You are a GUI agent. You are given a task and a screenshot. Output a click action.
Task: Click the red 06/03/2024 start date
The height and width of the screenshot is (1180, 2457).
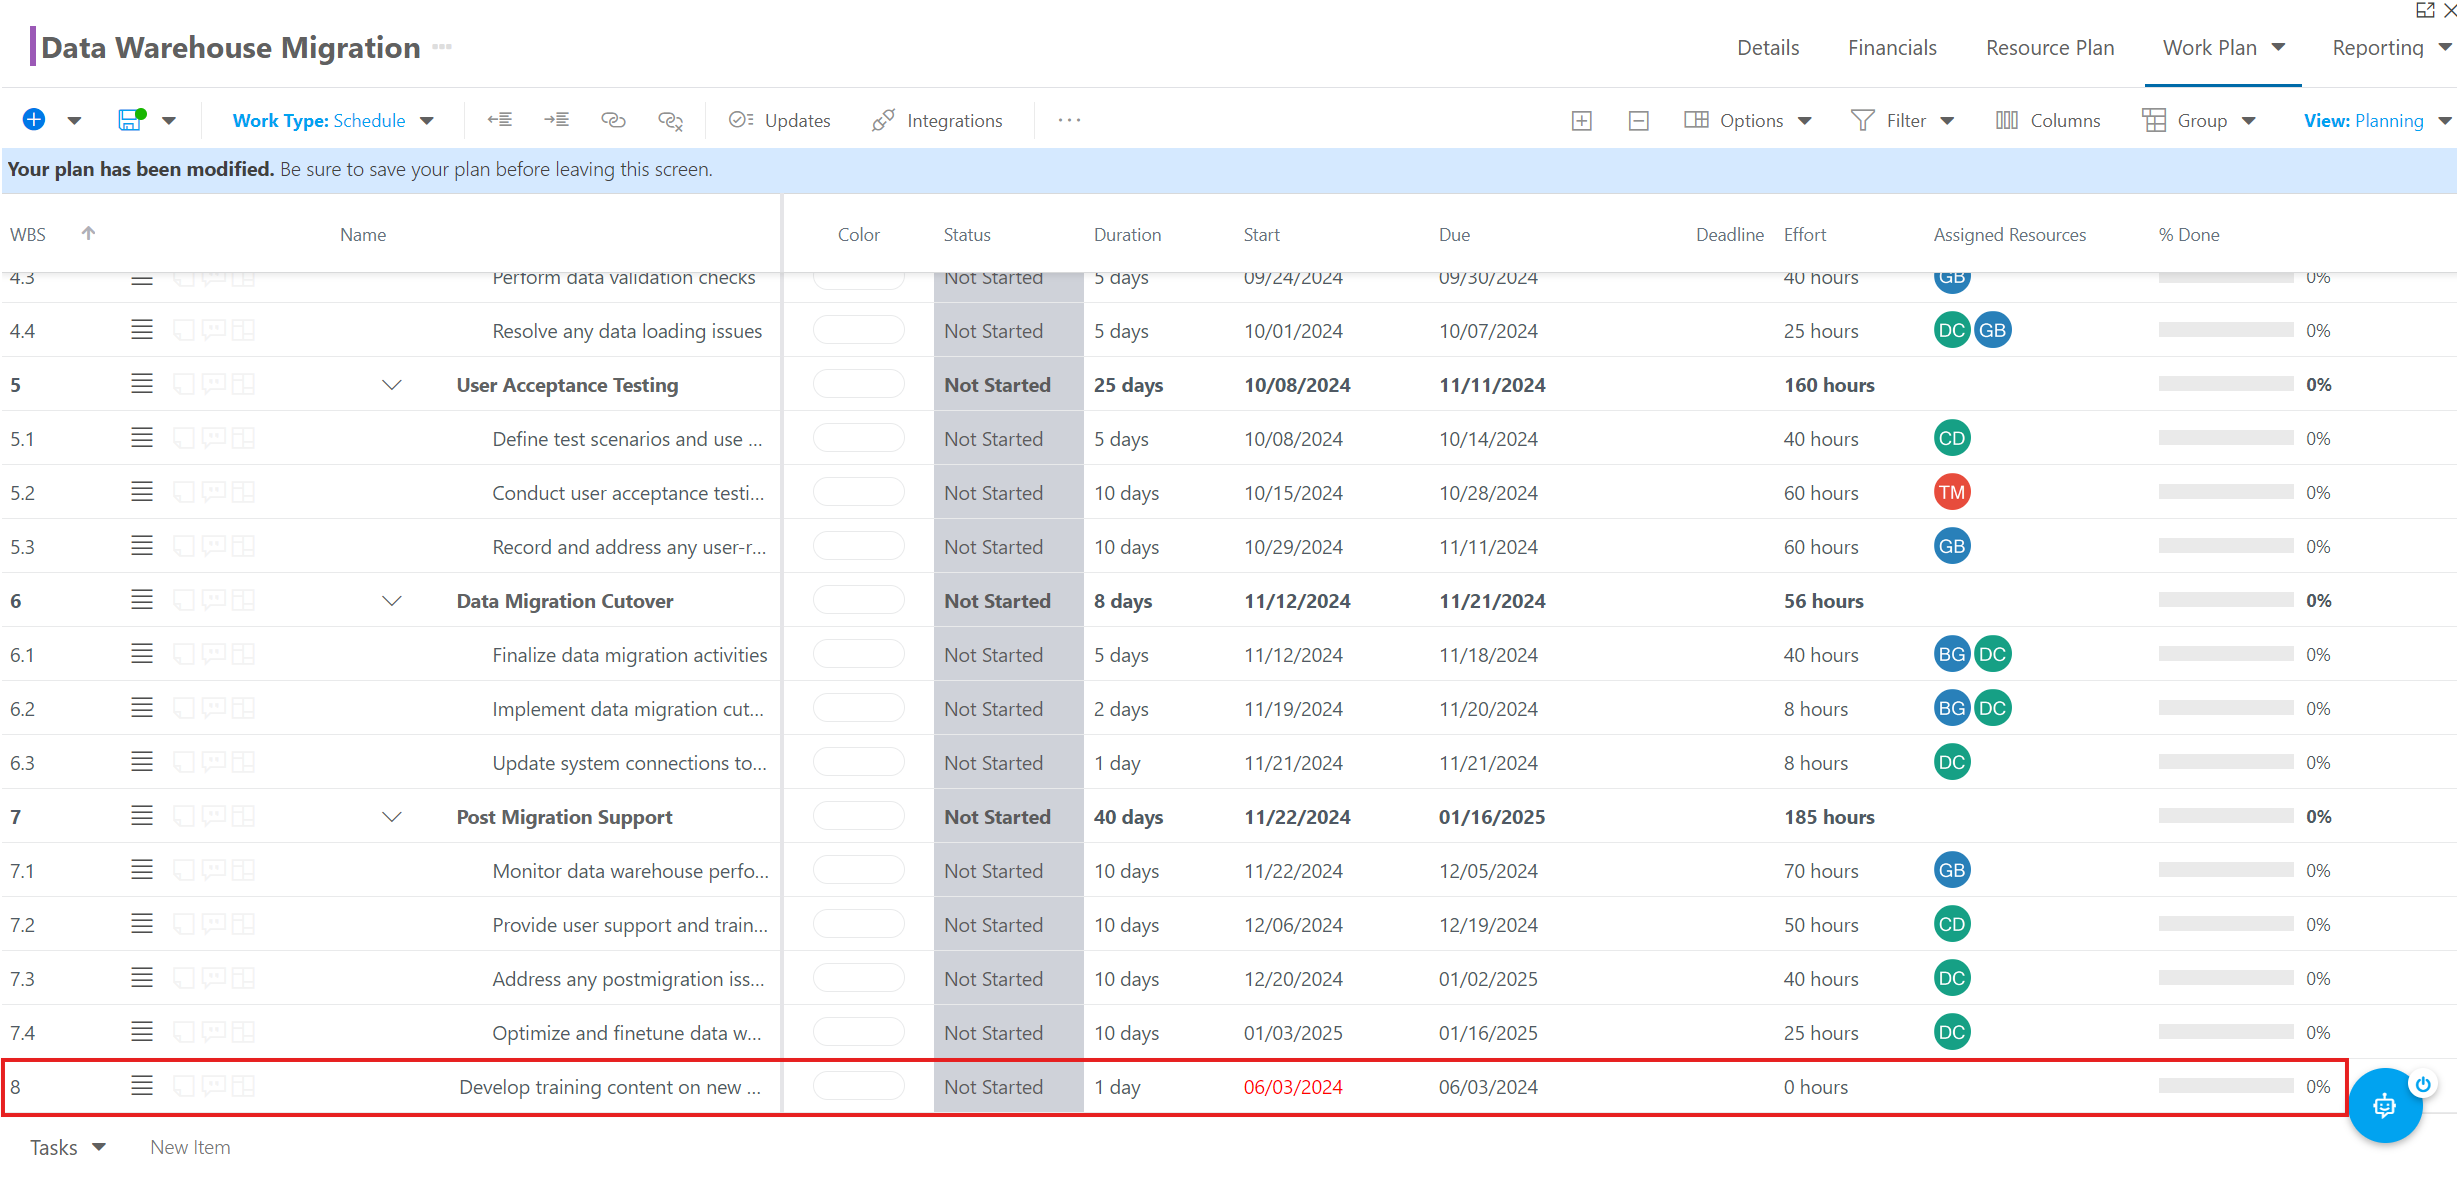[1292, 1087]
